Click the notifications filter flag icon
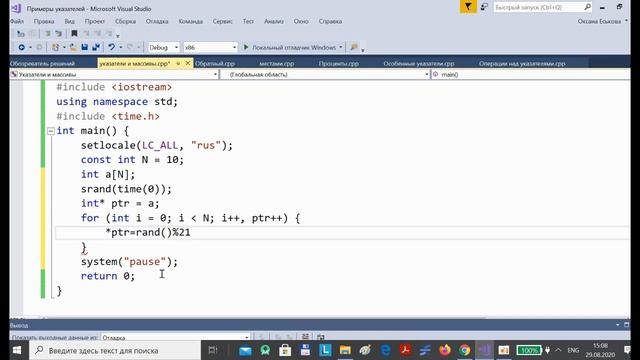Image resolution: width=640 pixels, height=360 pixels. coord(468,7)
